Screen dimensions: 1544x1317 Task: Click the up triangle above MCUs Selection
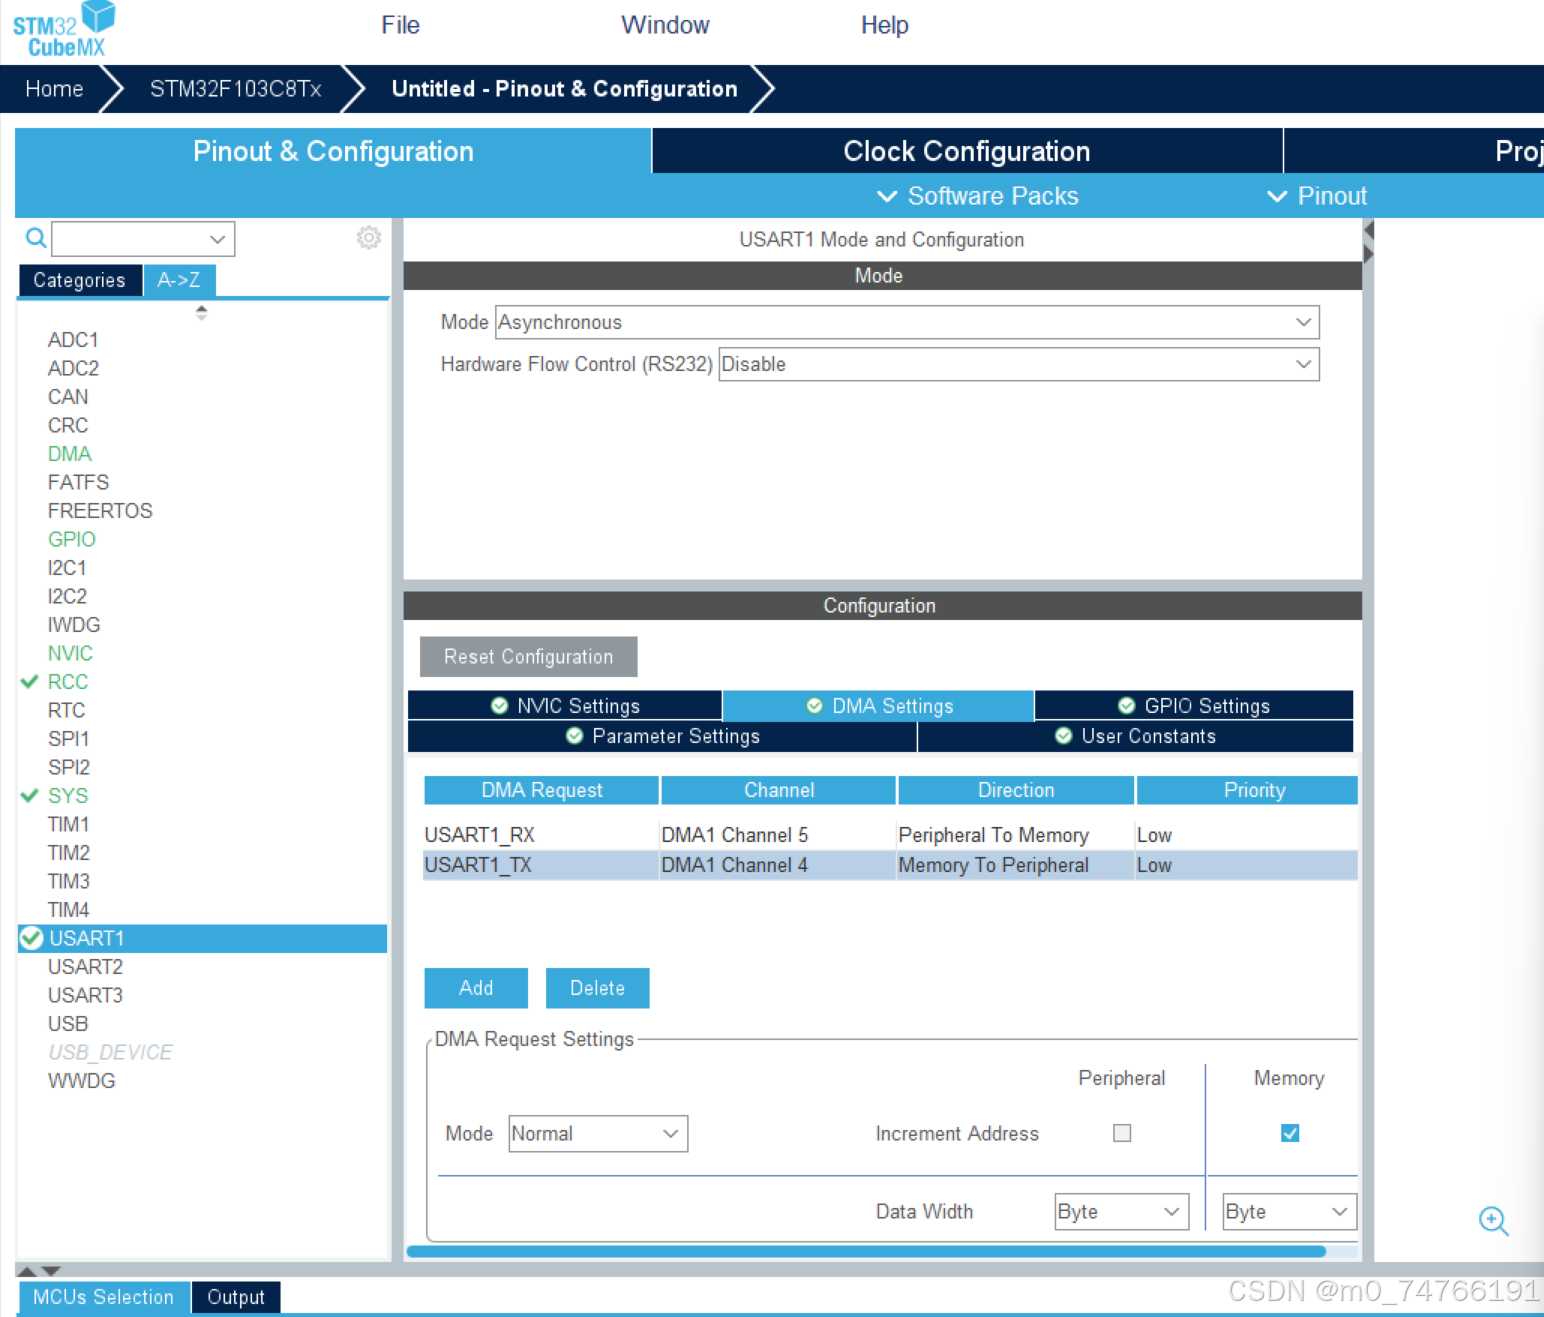click(x=27, y=1271)
